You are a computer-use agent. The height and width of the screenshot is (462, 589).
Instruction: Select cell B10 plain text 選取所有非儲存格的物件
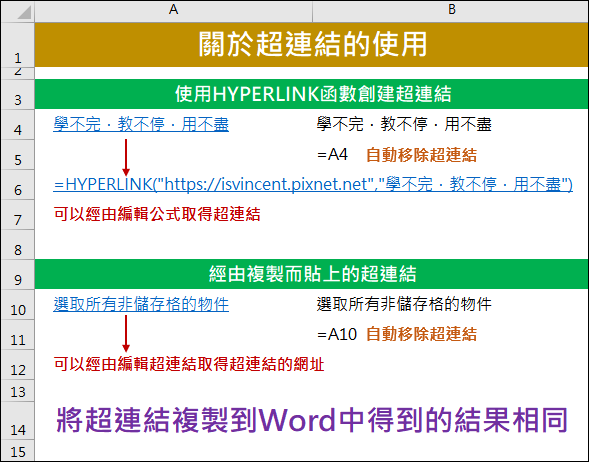point(404,304)
